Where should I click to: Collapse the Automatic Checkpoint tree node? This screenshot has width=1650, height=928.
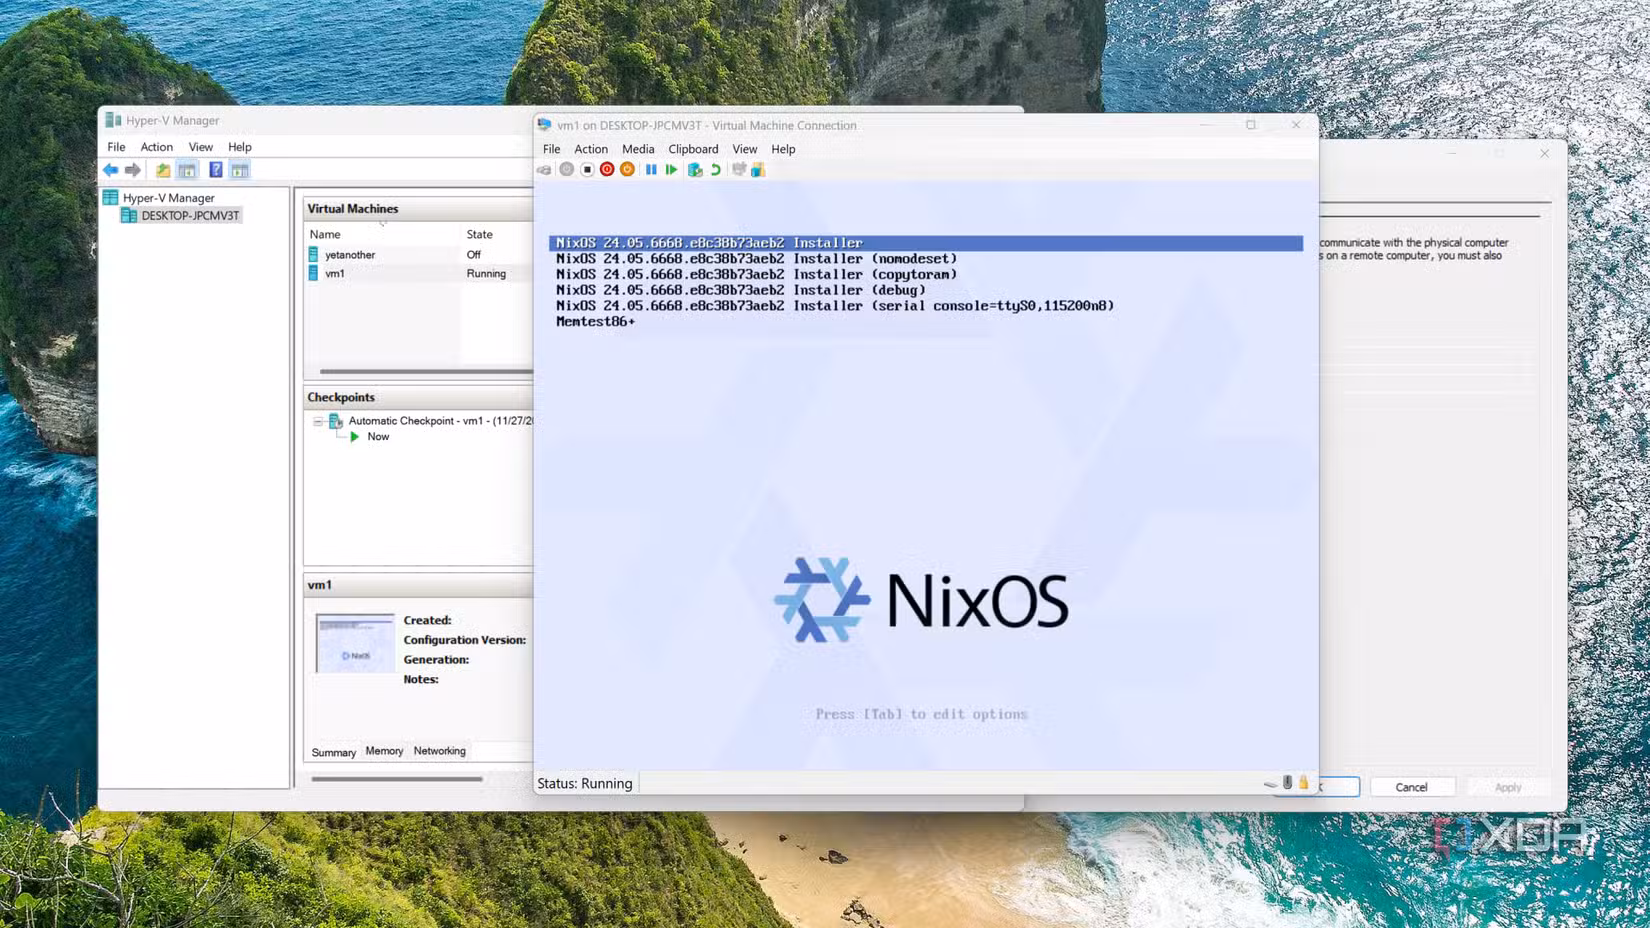point(318,421)
